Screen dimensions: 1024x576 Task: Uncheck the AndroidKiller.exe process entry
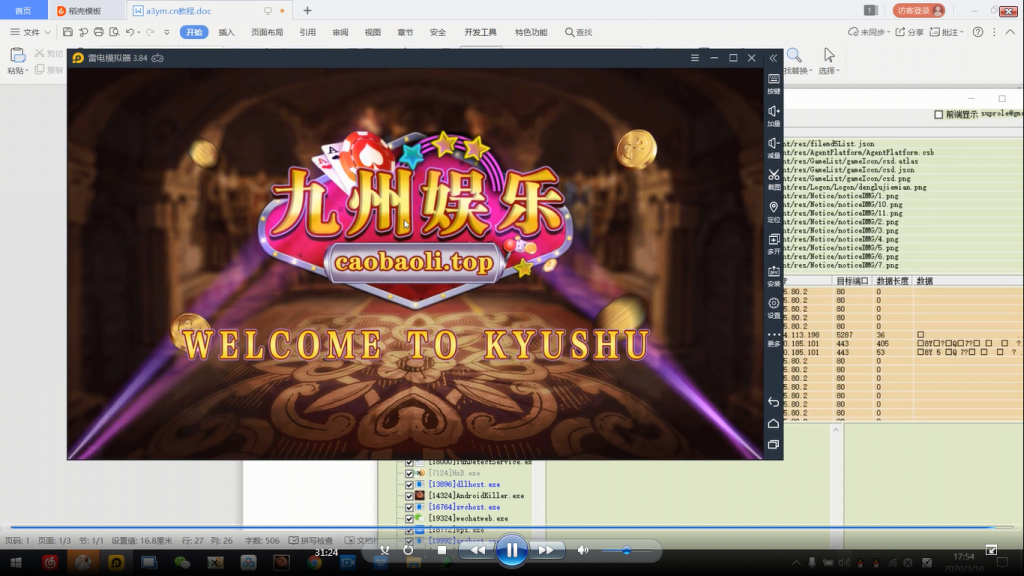[409, 496]
